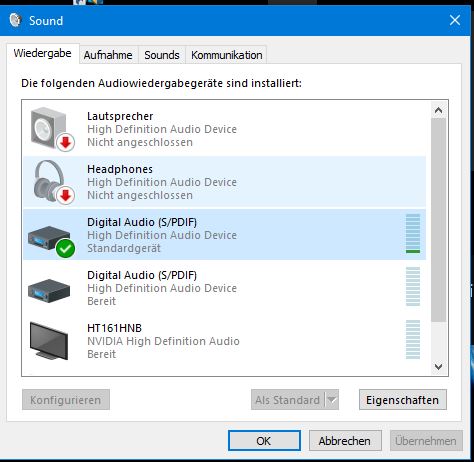Click the device list vertical scrollbar
Viewport: 474px width, 462px height.
tap(439, 220)
